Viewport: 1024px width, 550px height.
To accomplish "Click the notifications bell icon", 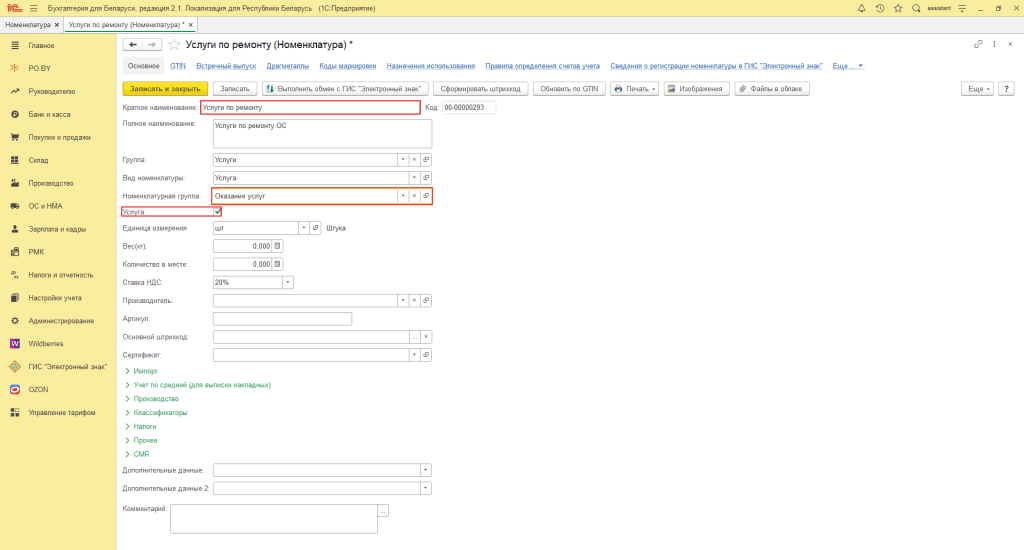I will click(x=862, y=8).
